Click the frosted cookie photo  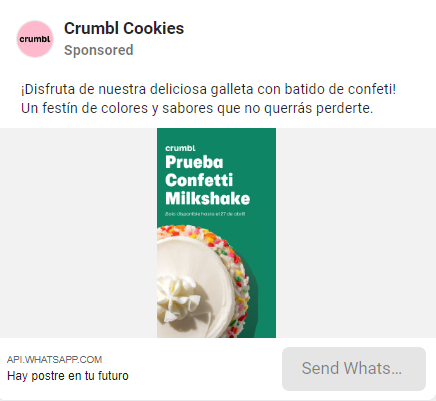203,281
